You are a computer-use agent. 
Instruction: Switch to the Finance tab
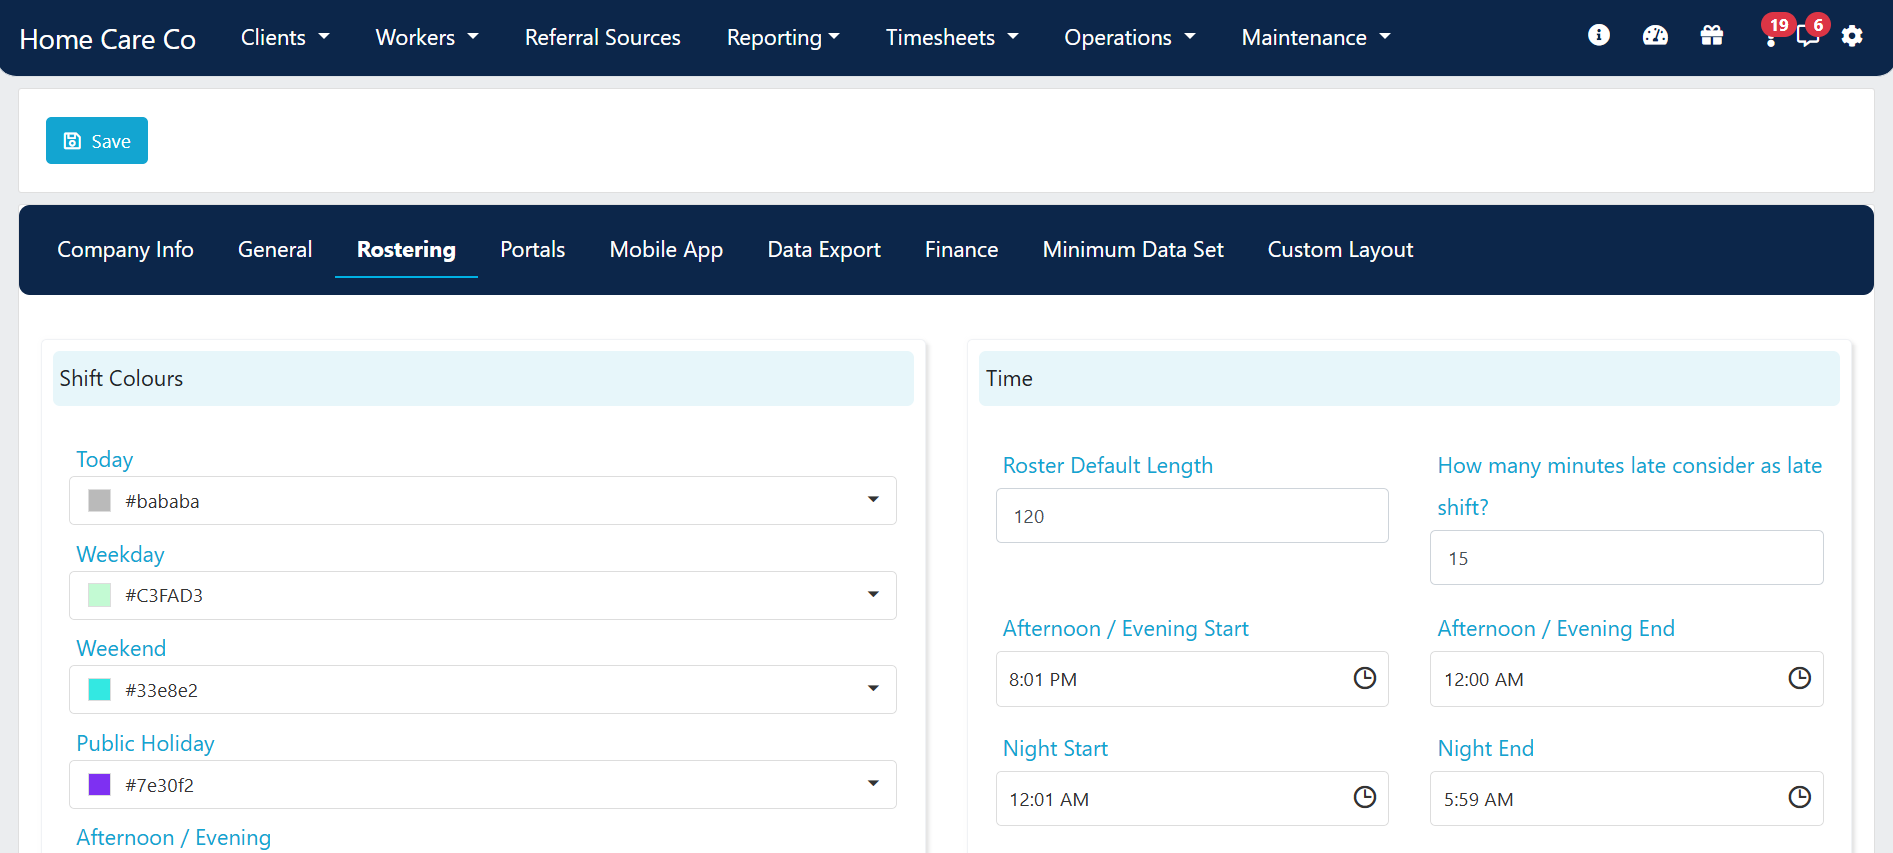point(961,249)
